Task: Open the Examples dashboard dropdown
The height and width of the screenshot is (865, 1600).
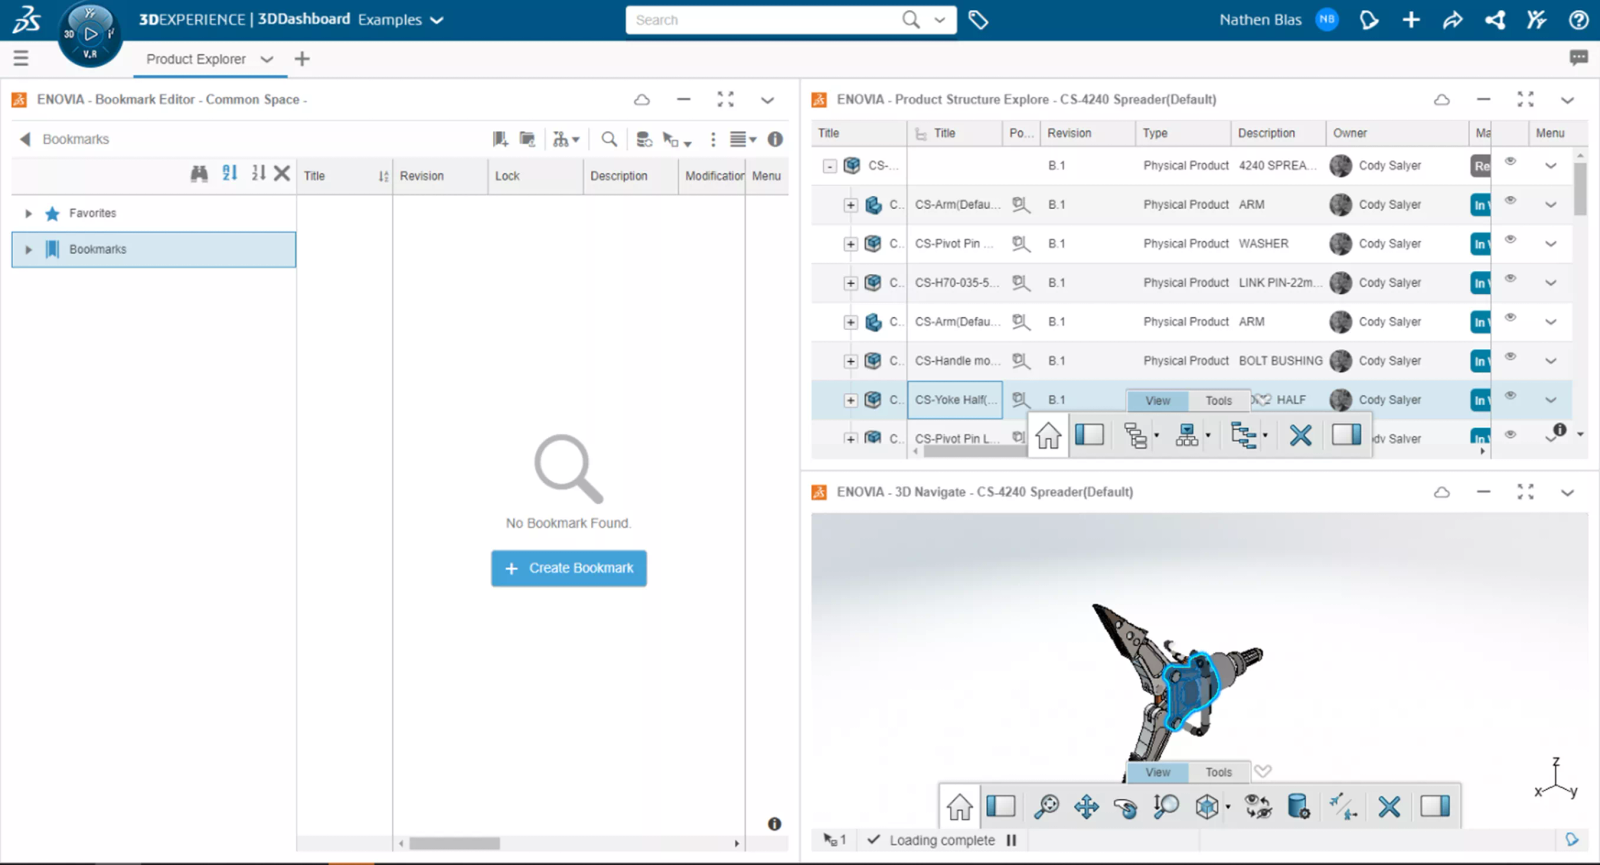Action: coord(436,20)
